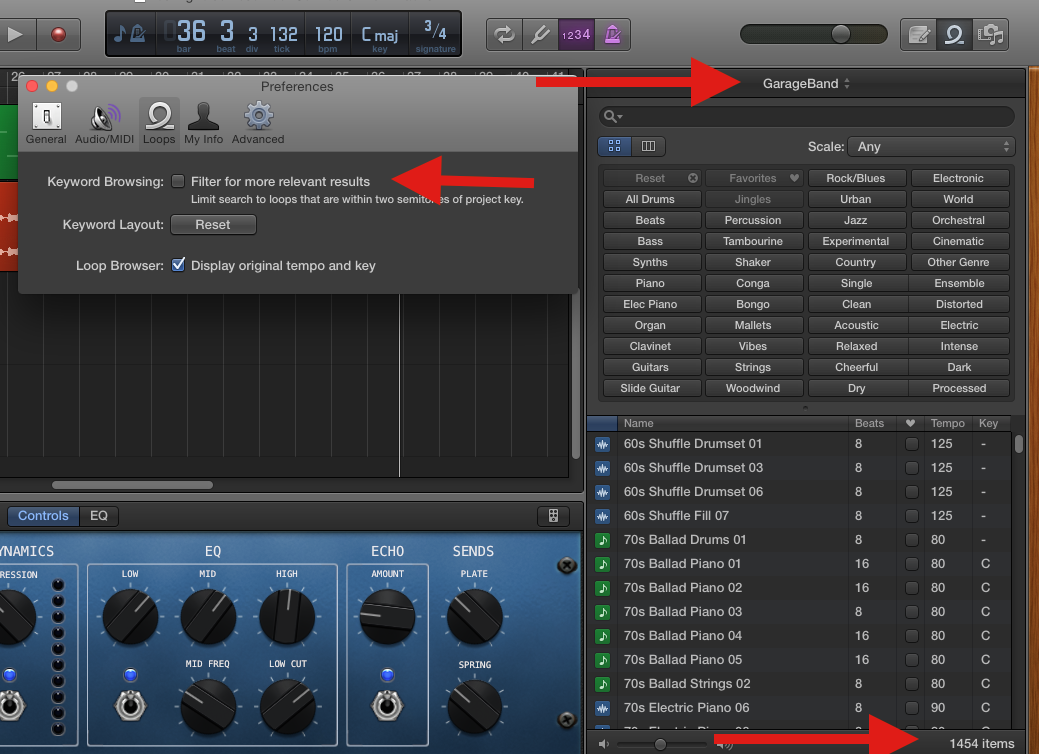Sort loops by Tempo column header
1039x754 pixels.
point(948,423)
